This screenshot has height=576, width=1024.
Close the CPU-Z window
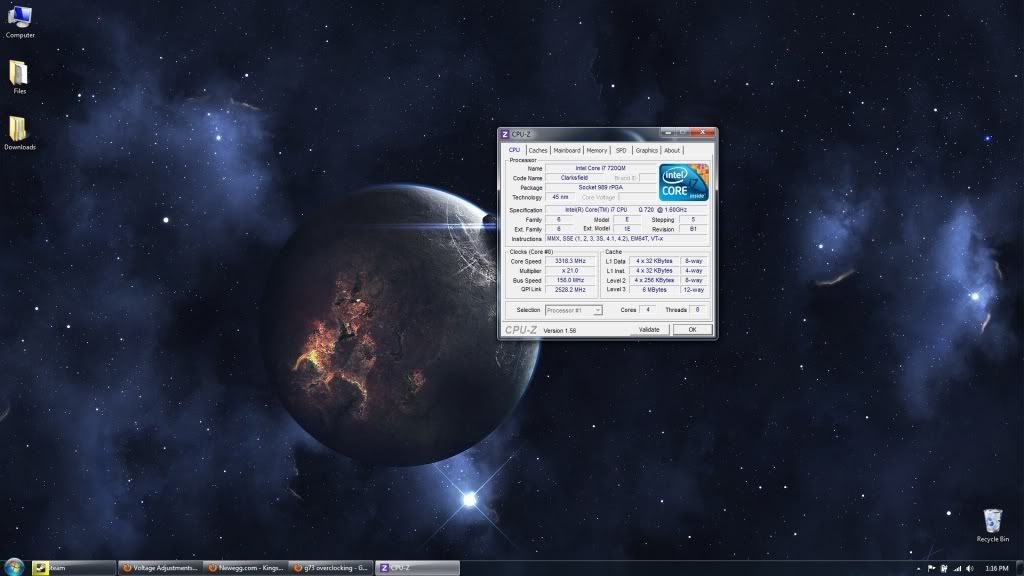(703, 133)
